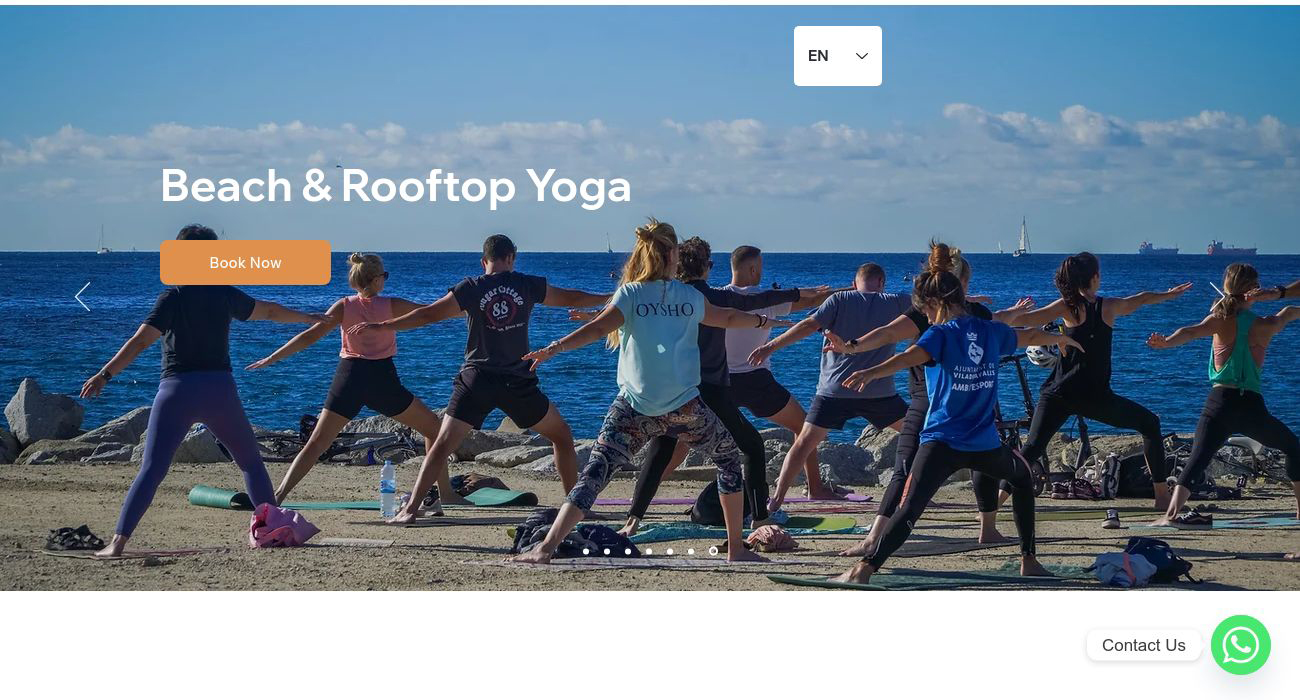1300x700 pixels.
Task: Select the third slideshow dot
Action: (628, 551)
